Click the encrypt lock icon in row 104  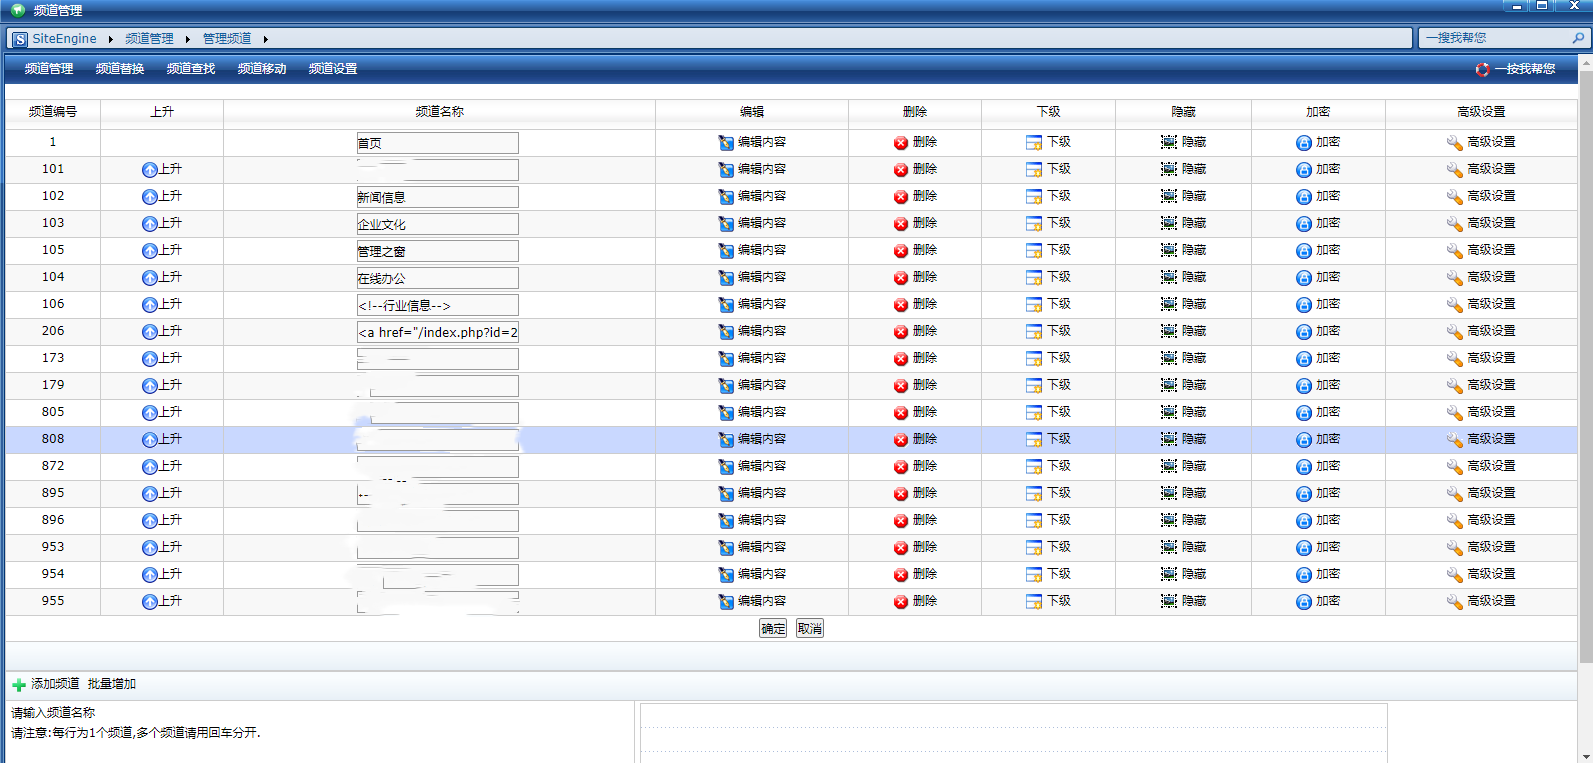point(1304,278)
